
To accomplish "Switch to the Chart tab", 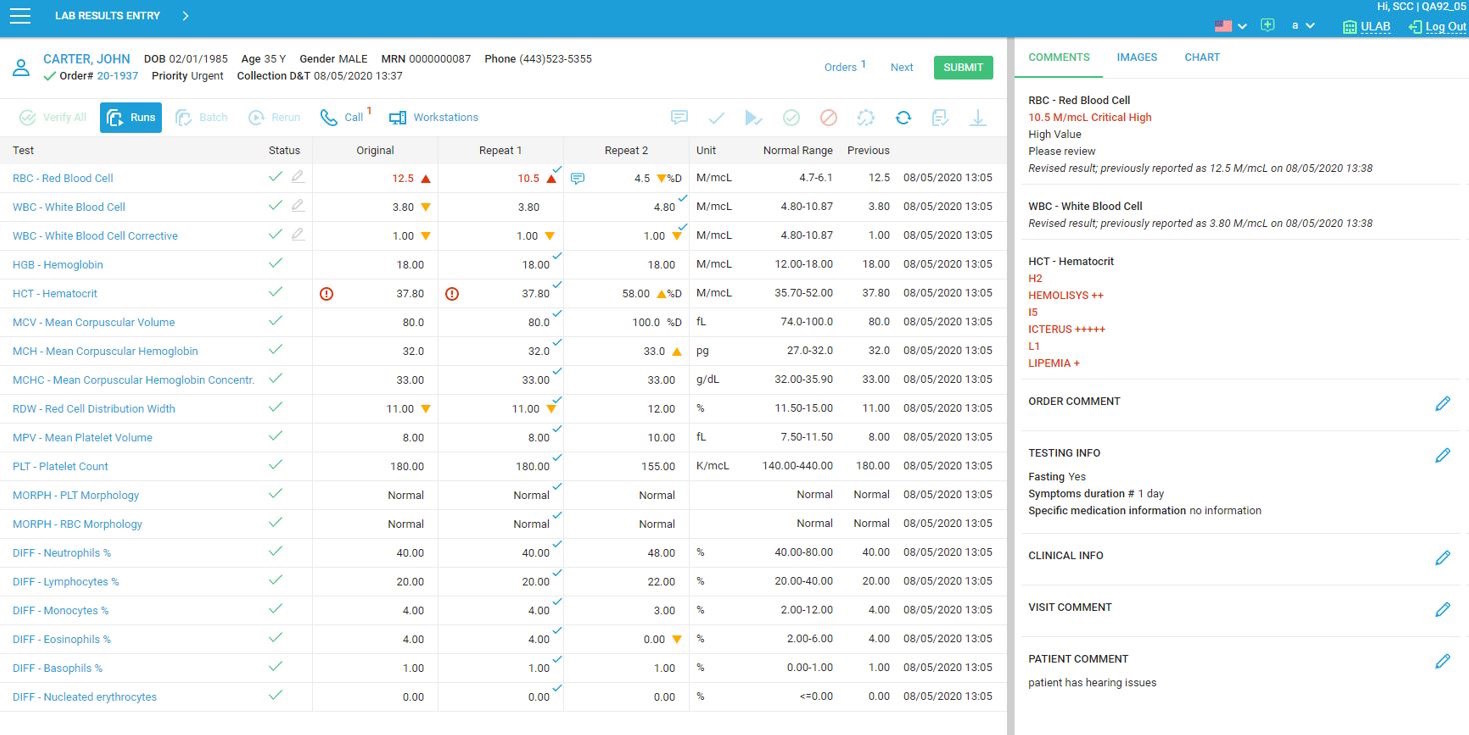I will (x=1201, y=57).
